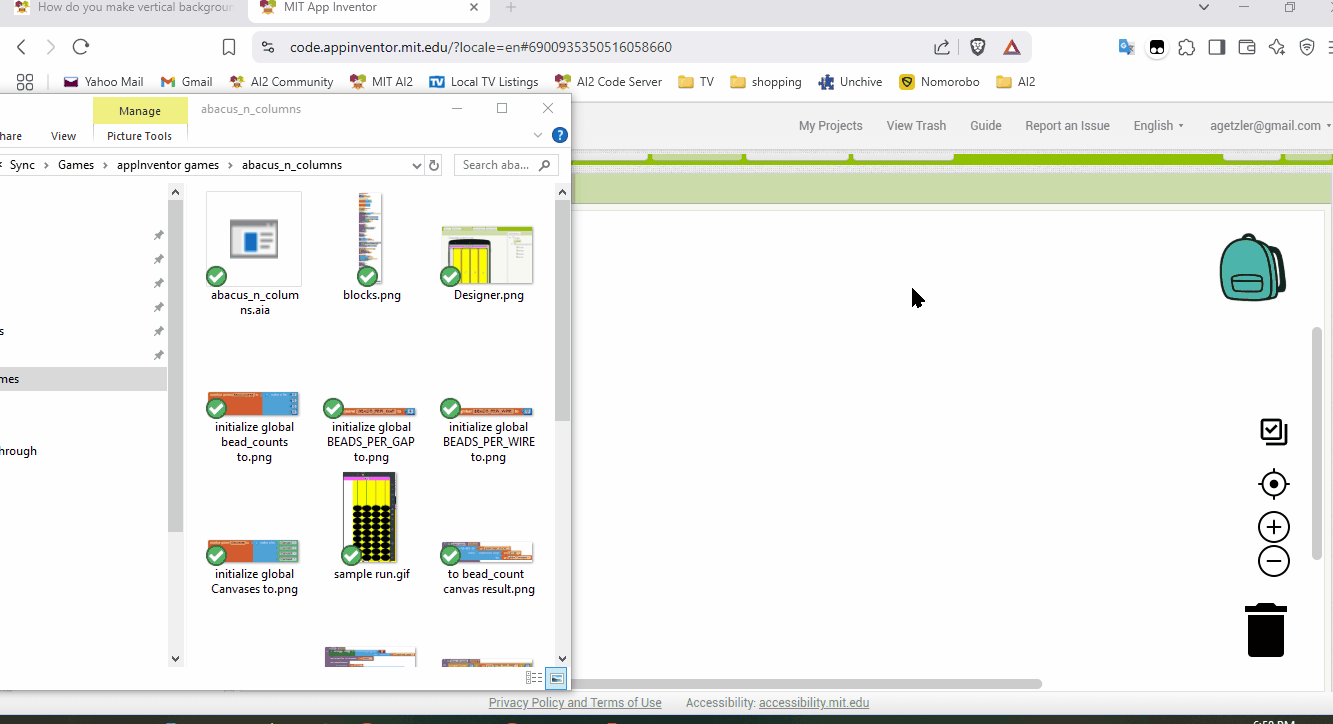Viewport: 1333px width, 724px height.
Task: Open Privacy Policy and Terms of Use link
Action: pos(575,703)
